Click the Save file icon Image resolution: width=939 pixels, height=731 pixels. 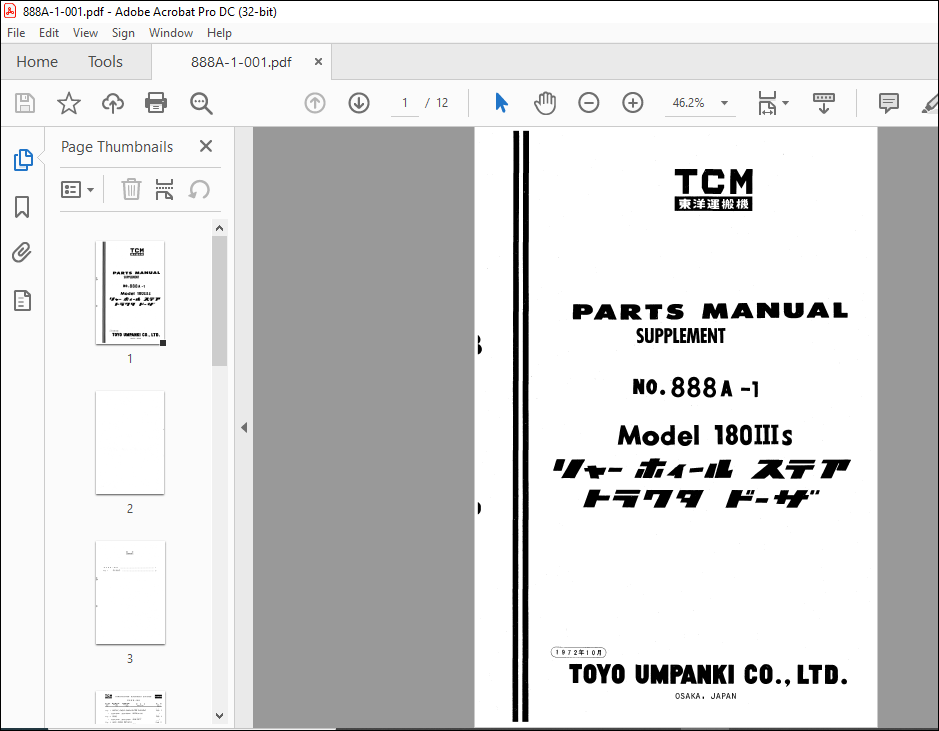[25, 103]
